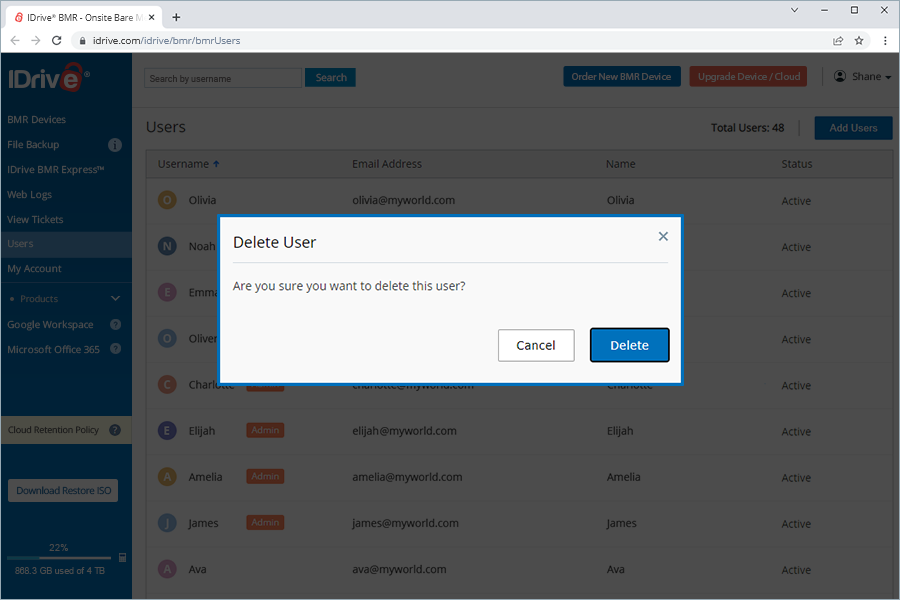The width and height of the screenshot is (900, 600).
Task: Open the tab search dropdown arrow
Action: [794, 10]
